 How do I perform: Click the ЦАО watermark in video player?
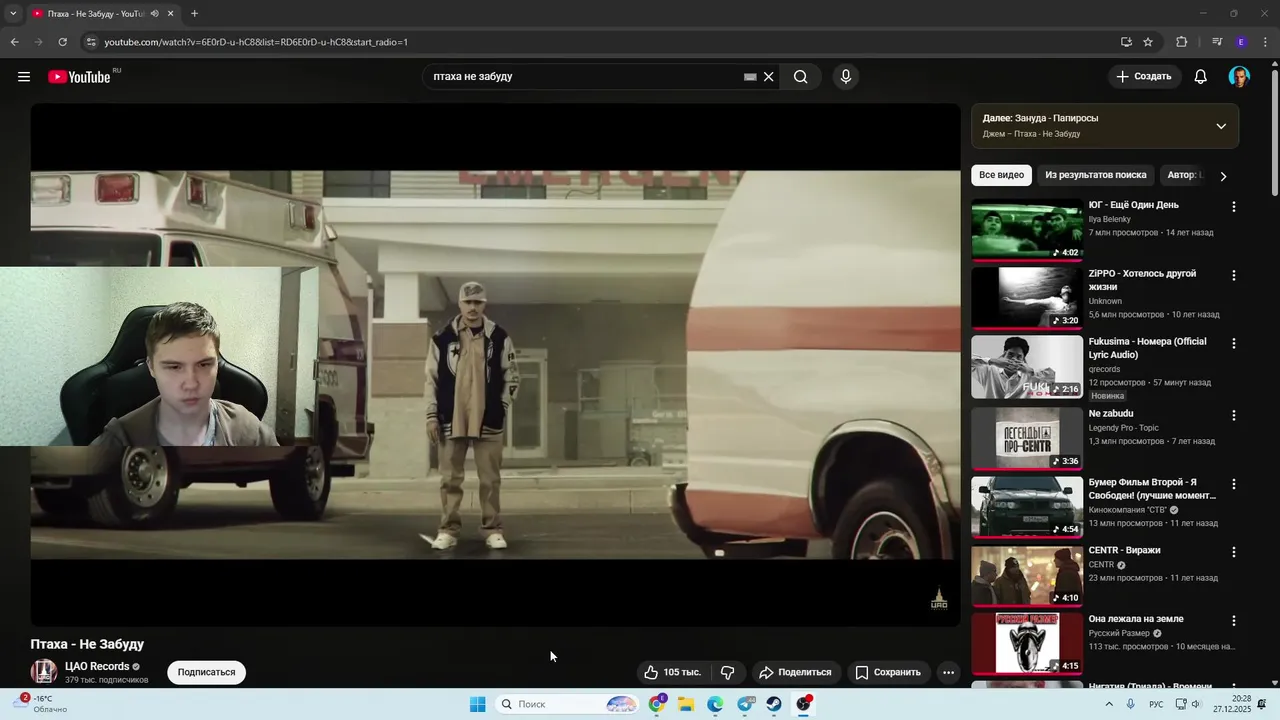coord(939,599)
